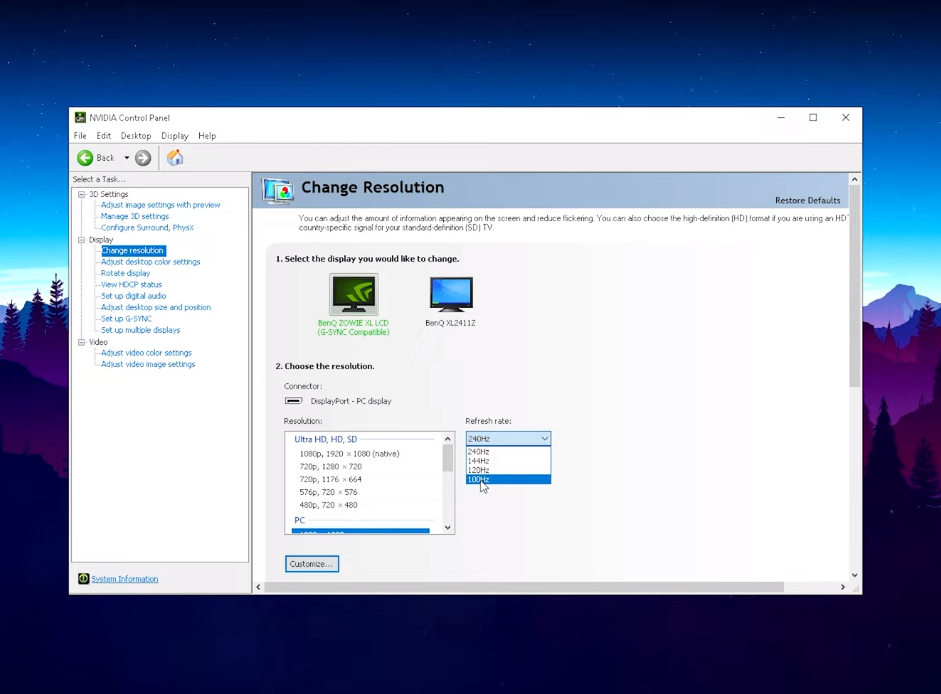Screen dimensions: 941x694
Task: Open Rotate display task
Action: 125,273
